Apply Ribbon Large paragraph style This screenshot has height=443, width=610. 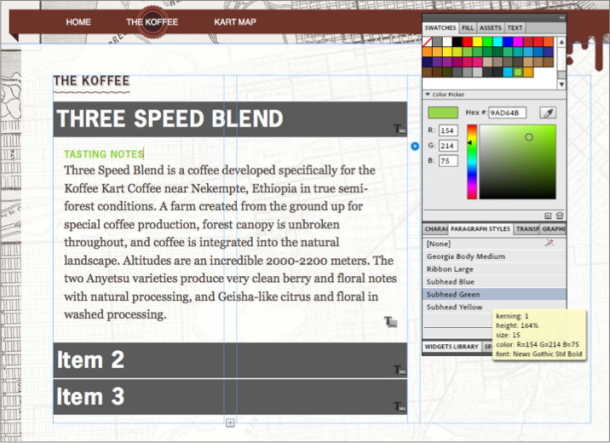pyautogui.click(x=494, y=269)
